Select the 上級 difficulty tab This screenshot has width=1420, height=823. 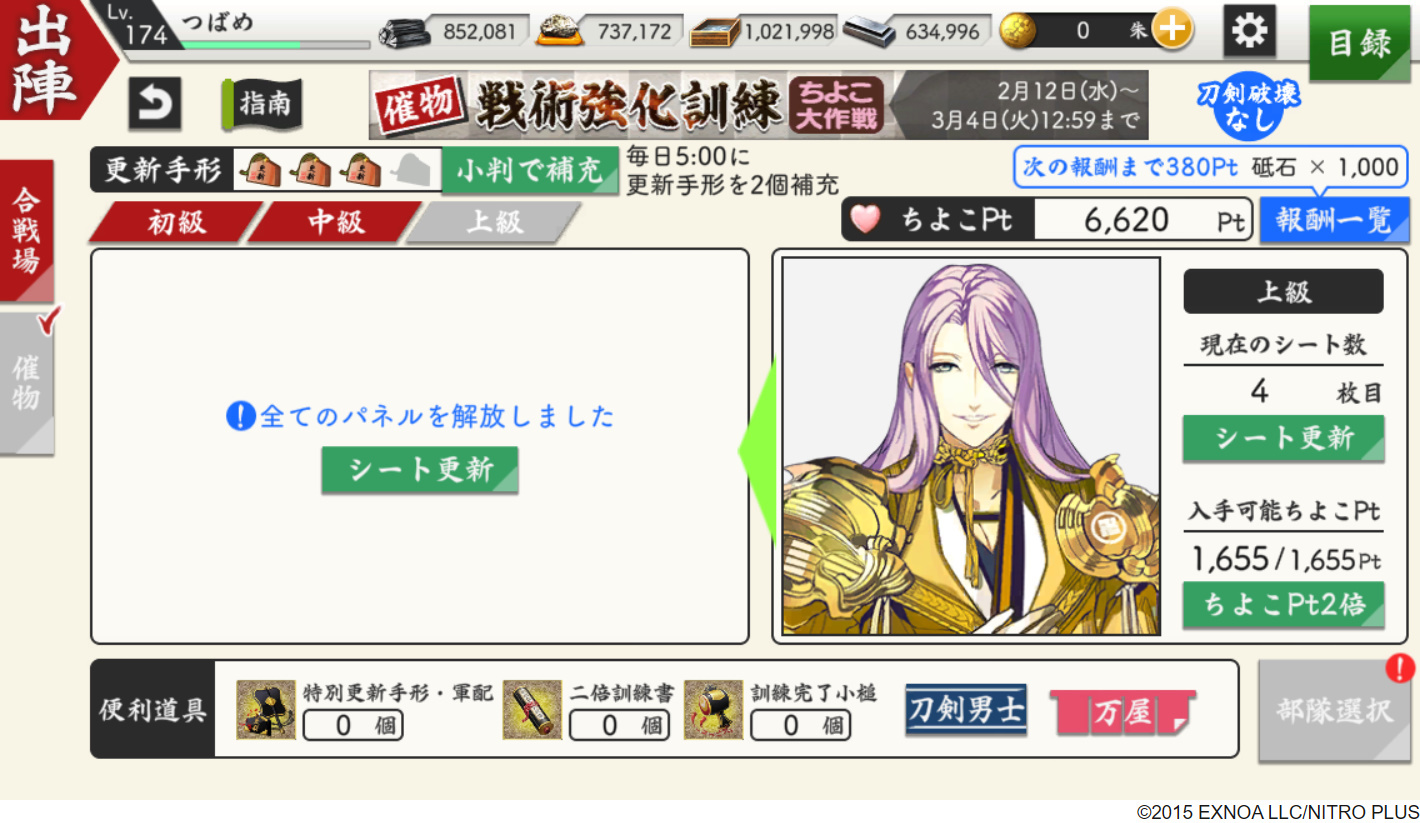point(494,222)
